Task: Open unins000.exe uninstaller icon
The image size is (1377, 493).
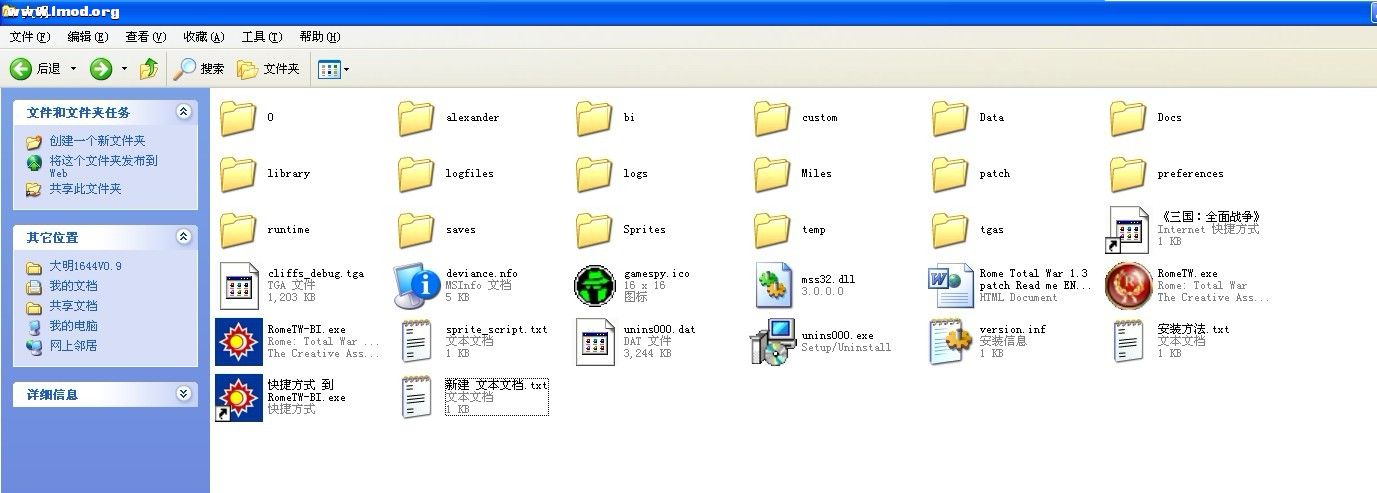Action: (773, 342)
